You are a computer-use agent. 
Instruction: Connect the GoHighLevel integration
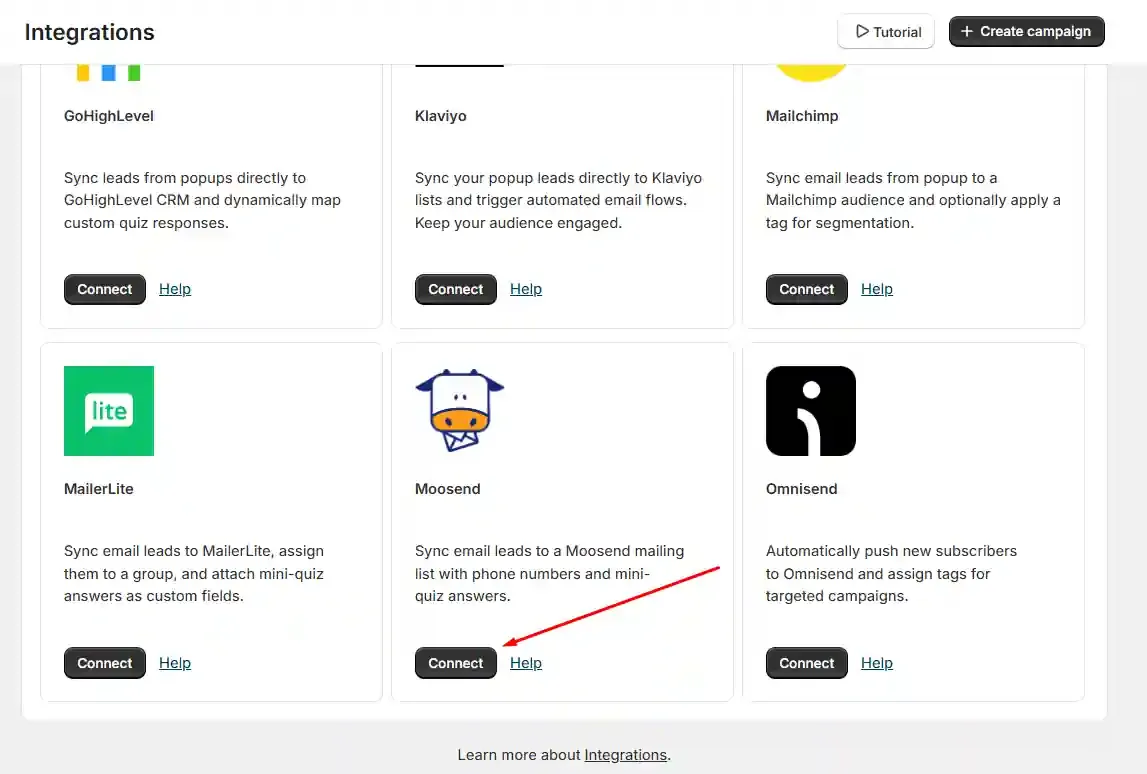[105, 289]
